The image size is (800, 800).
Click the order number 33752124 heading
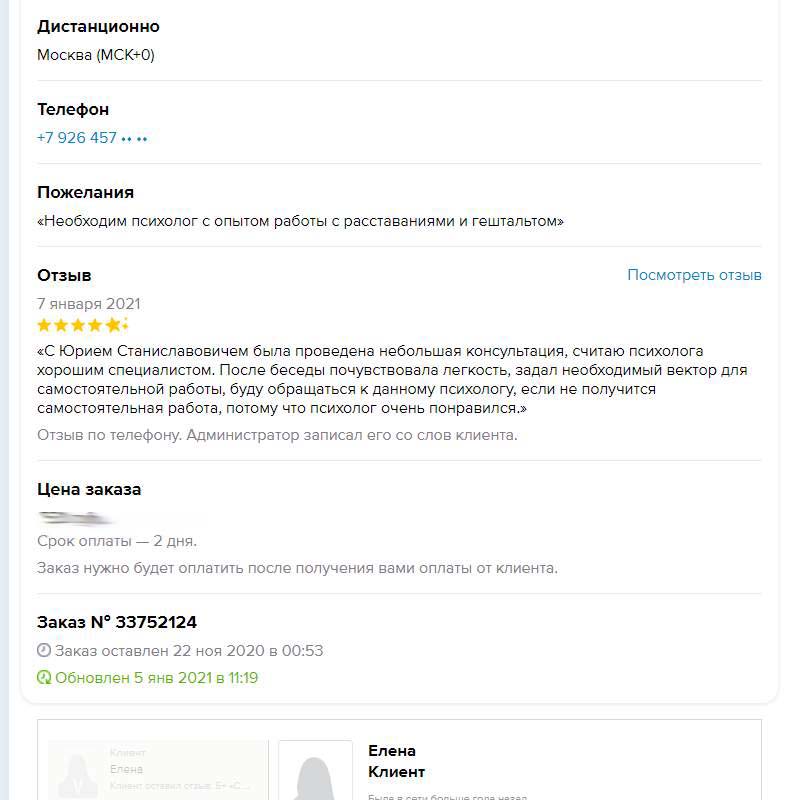(117, 622)
